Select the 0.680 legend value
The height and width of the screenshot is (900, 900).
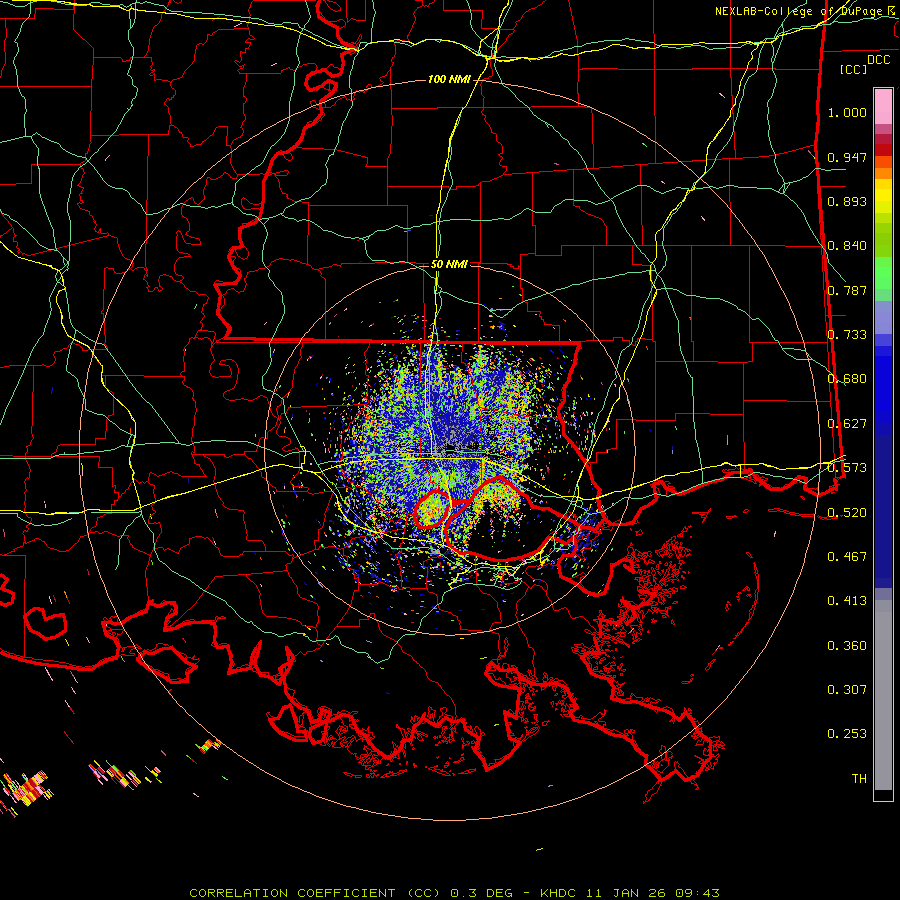click(x=847, y=379)
